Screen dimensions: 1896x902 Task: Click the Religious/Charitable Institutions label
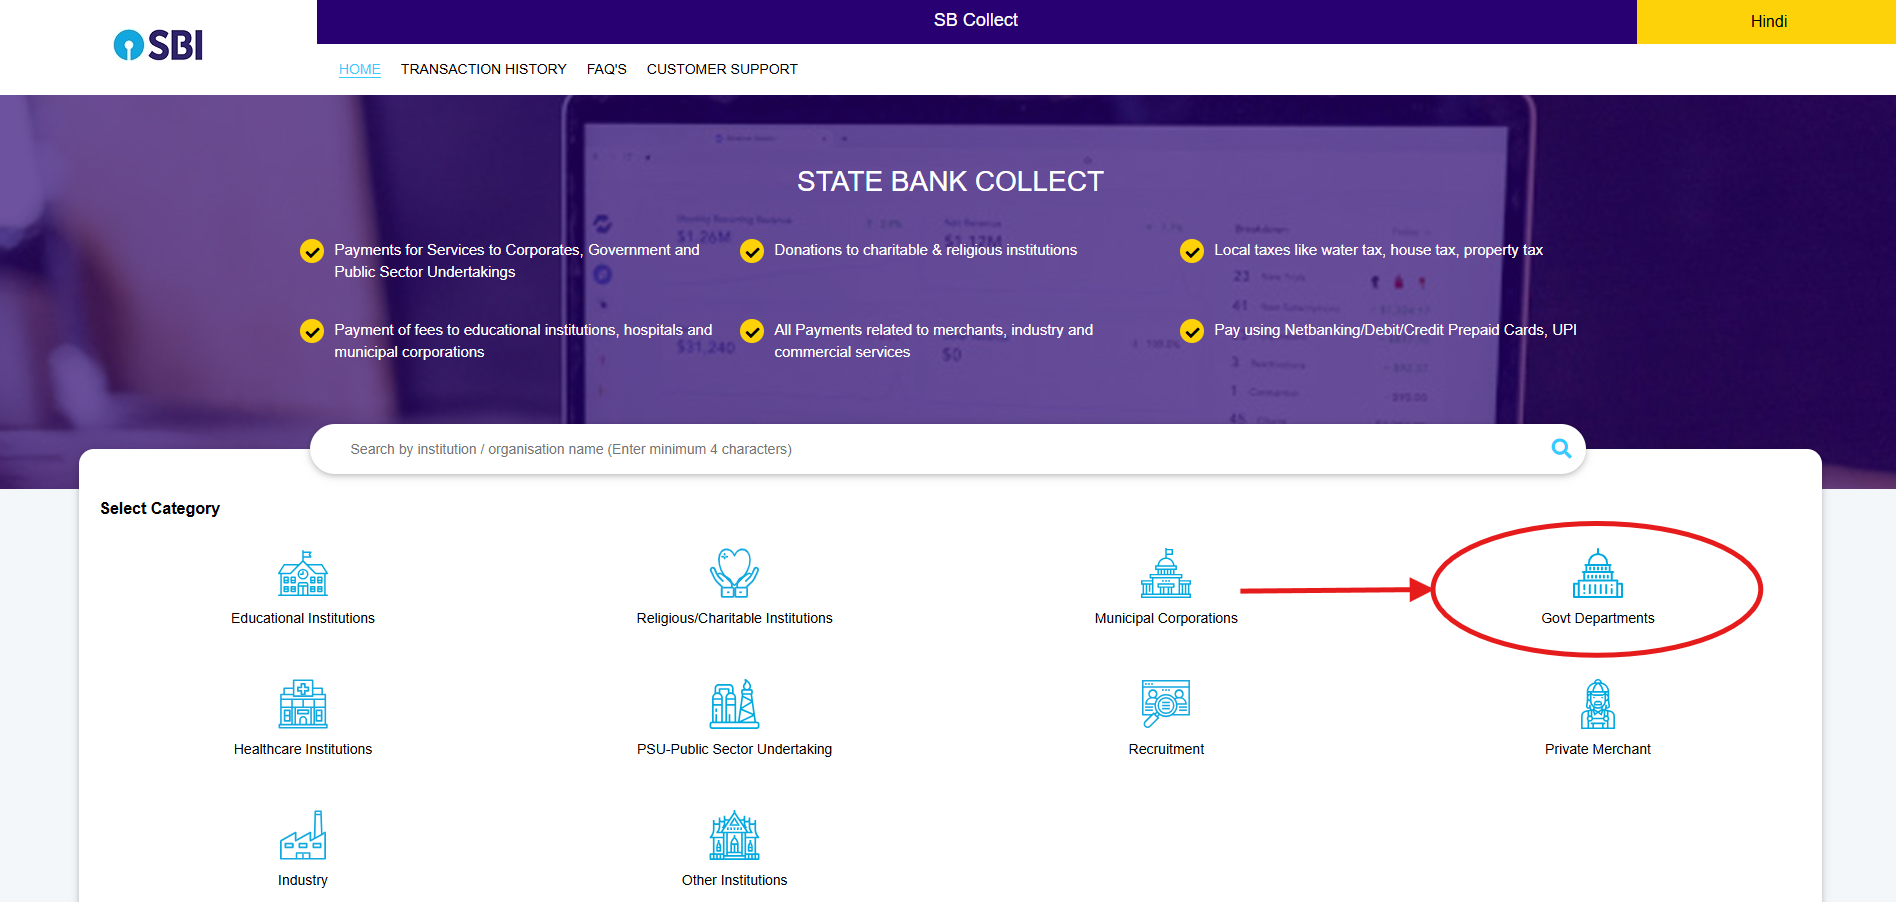click(x=734, y=618)
